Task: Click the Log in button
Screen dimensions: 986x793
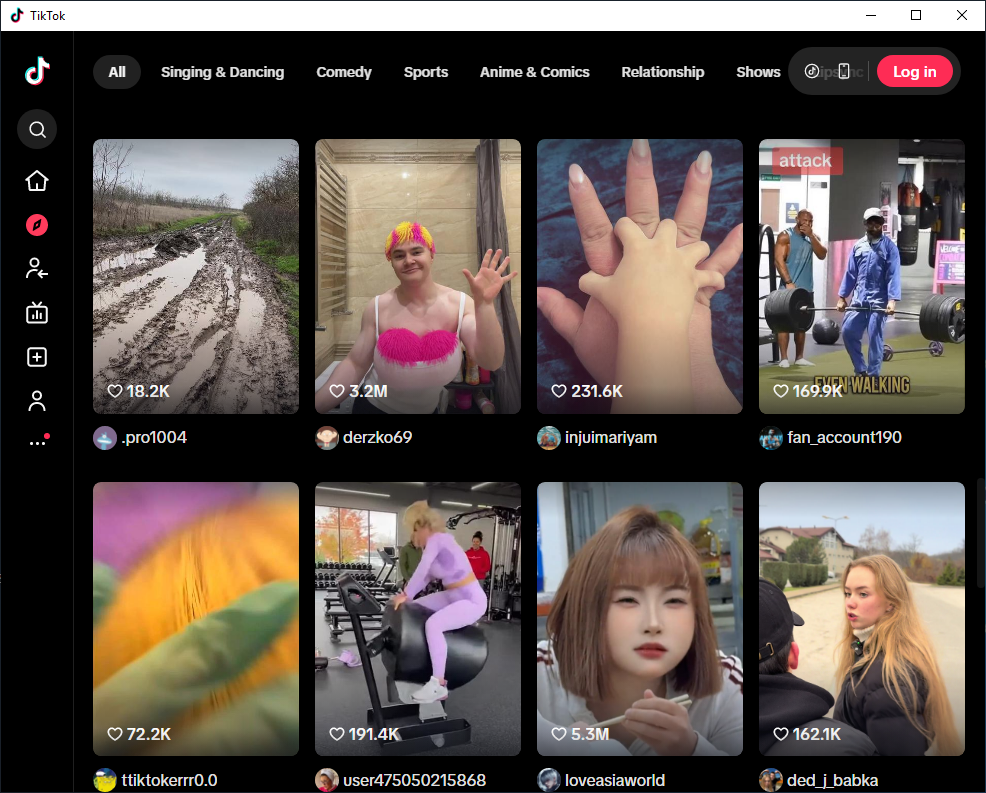Action: click(x=915, y=71)
